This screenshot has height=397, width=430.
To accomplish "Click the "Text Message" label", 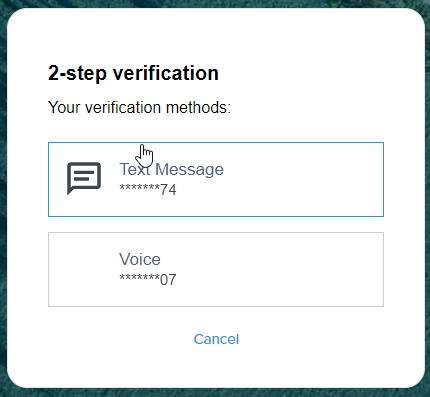I will [x=171, y=169].
